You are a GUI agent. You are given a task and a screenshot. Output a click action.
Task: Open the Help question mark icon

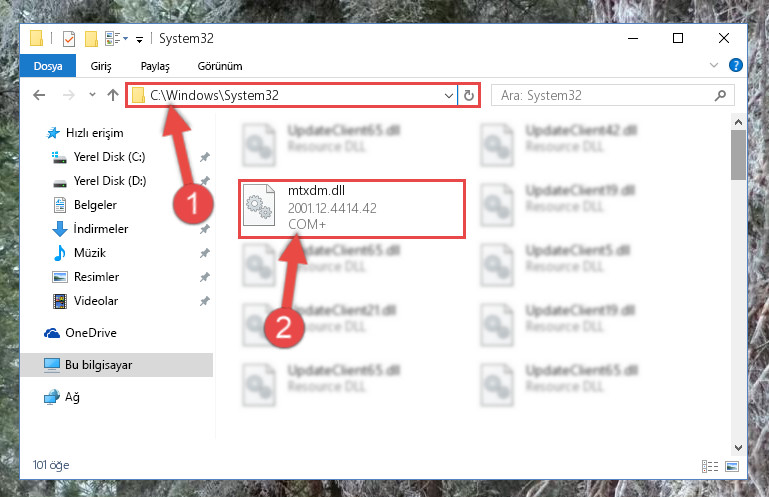[x=735, y=65]
